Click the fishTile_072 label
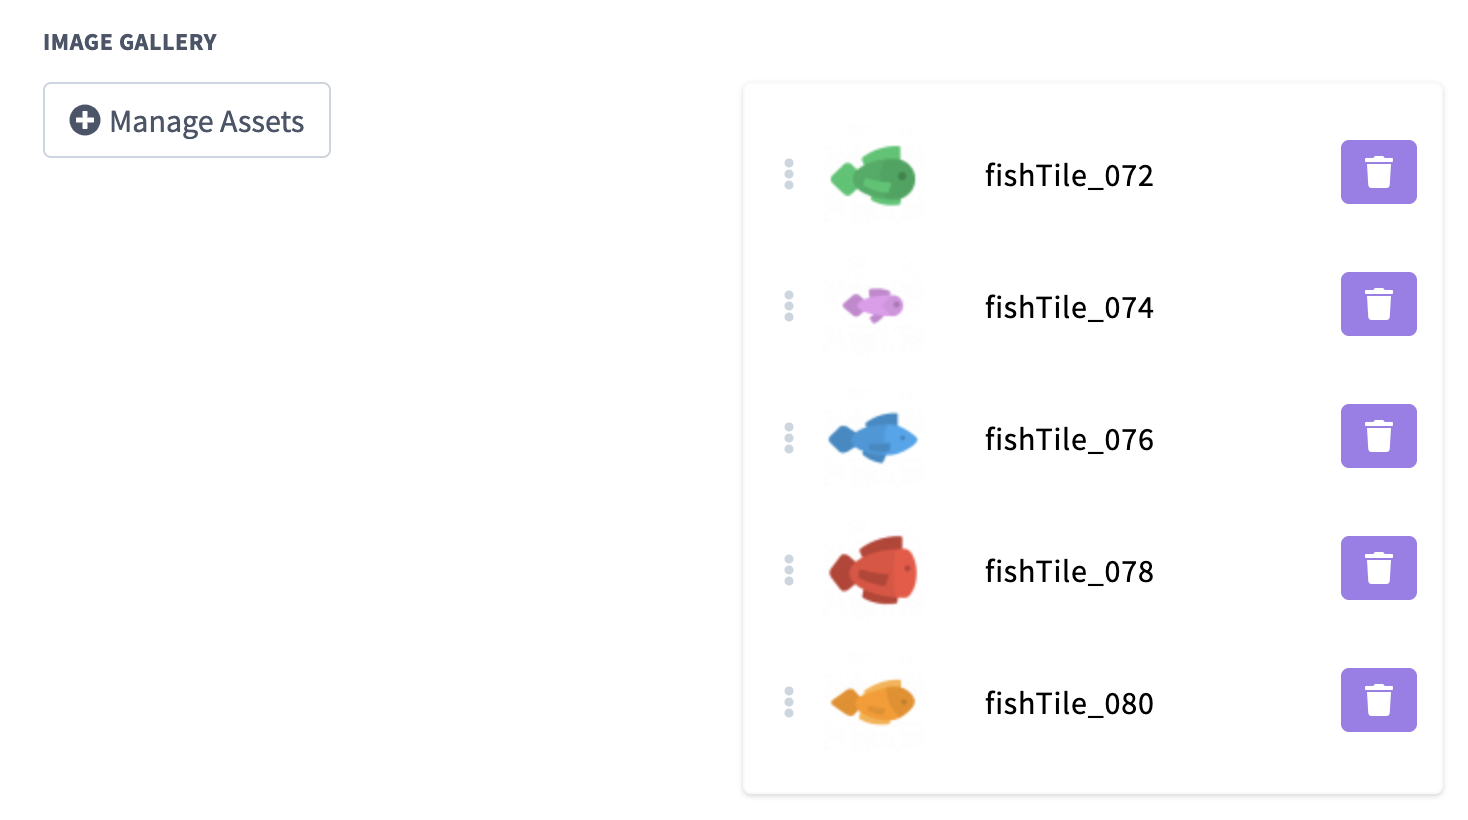 pos(1069,176)
